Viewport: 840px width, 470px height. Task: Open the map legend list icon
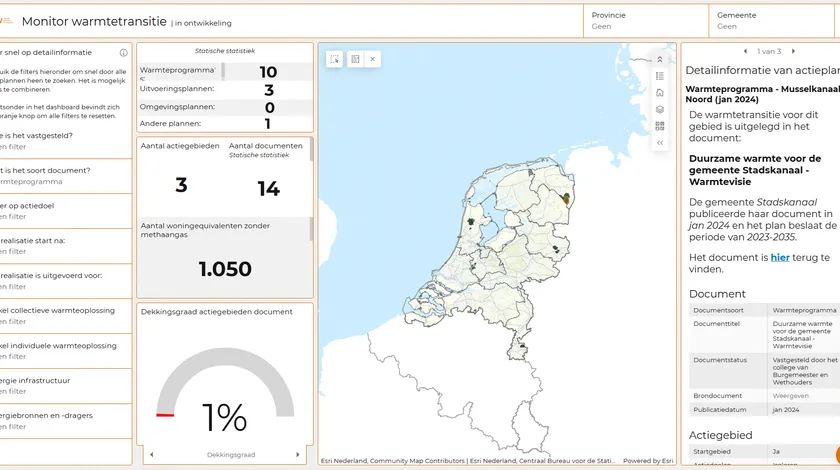[660, 76]
